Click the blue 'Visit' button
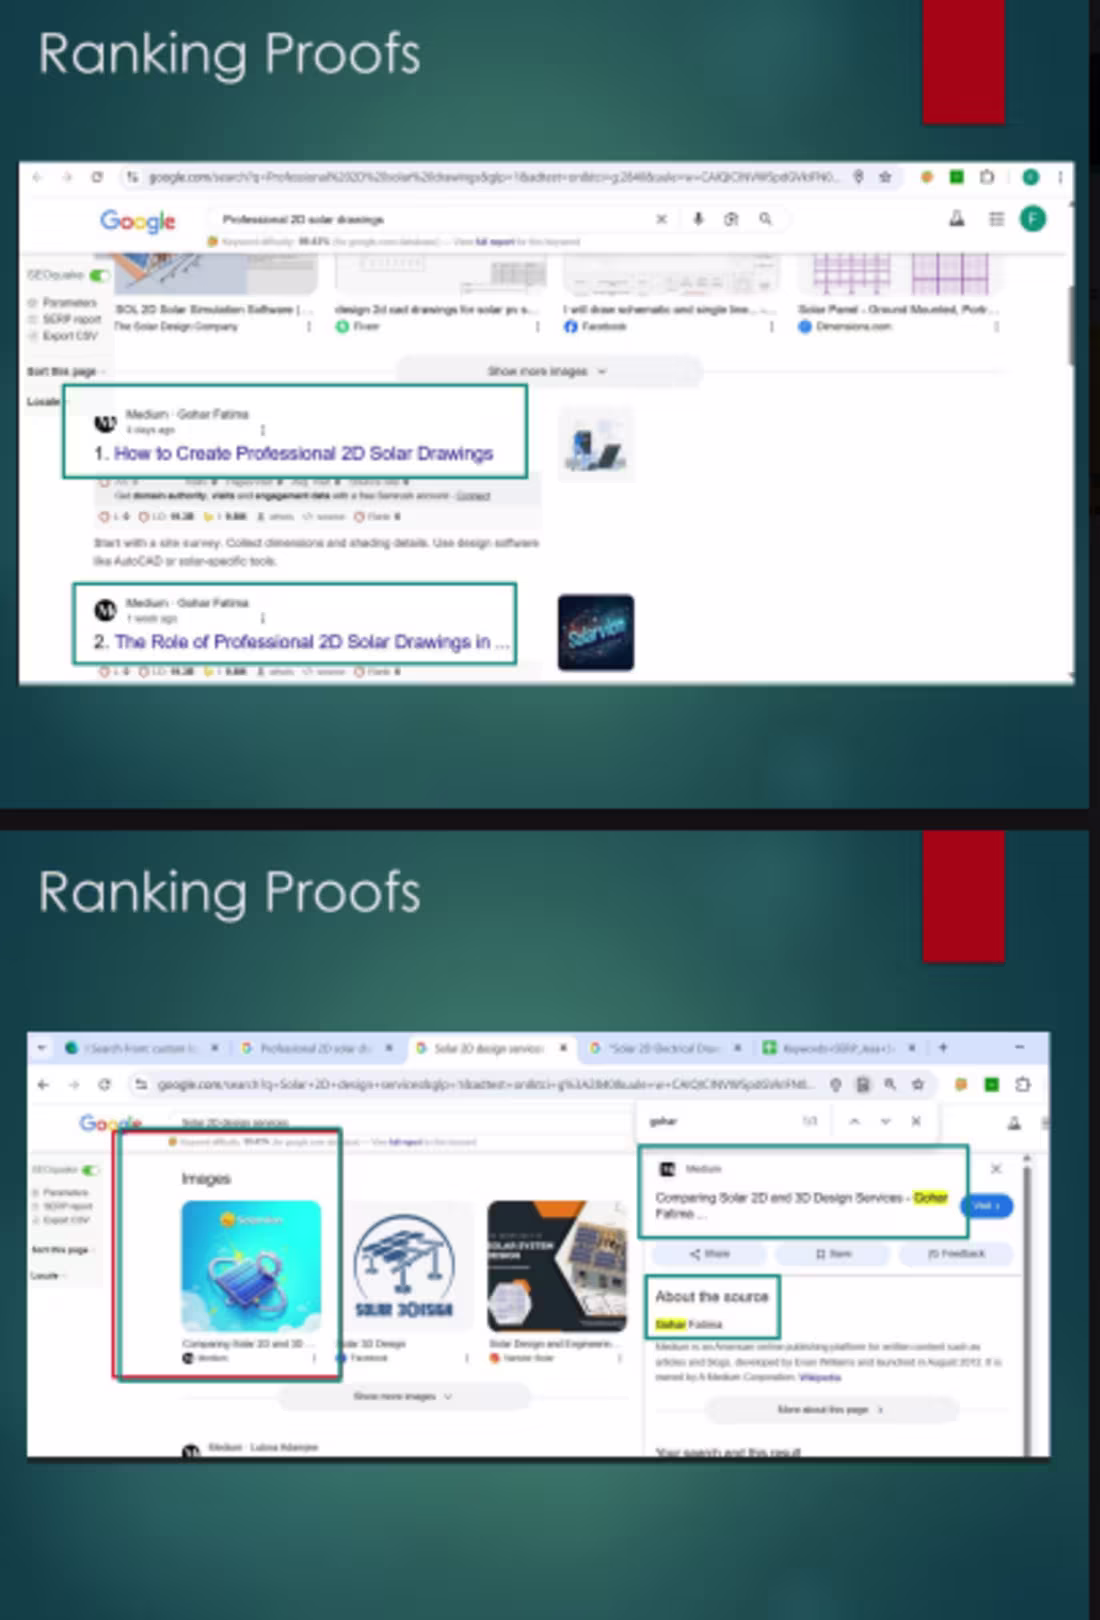The width and height of the screenshot is (1100, 1620). 988,1206
